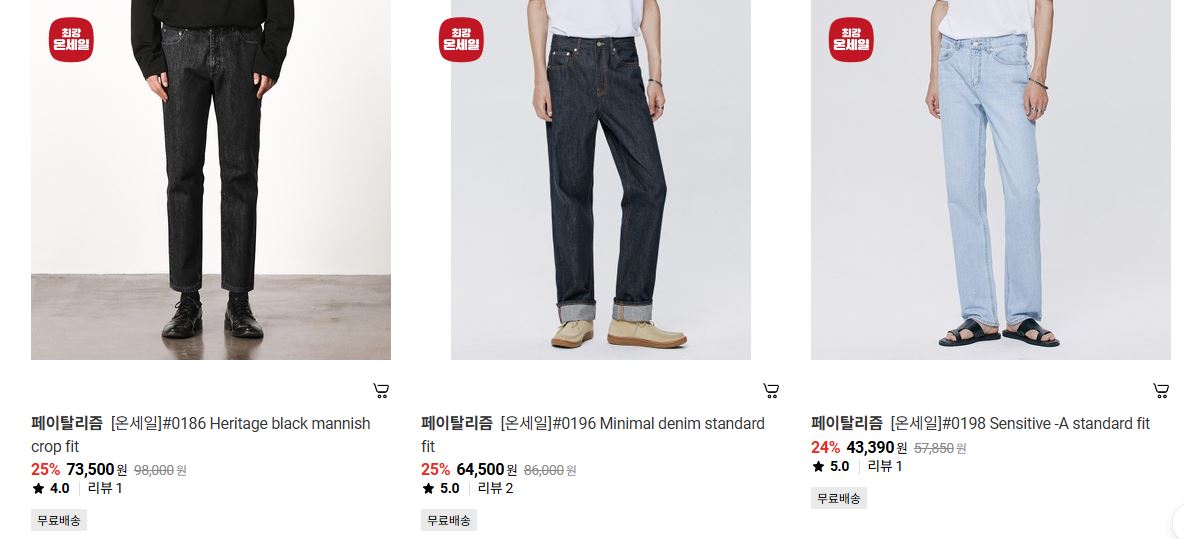
Task: Open #0198 Sensitive -A standard fit title
Action: pyautogui.click(x=1019, y=424)
